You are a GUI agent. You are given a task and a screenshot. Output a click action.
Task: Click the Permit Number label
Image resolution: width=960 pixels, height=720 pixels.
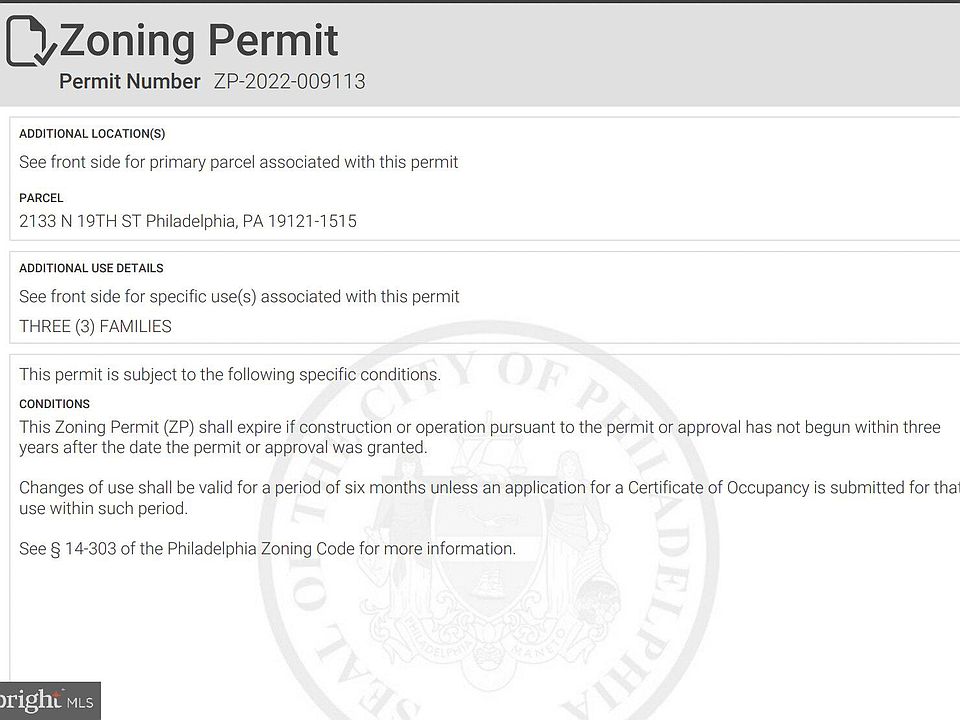129,81
